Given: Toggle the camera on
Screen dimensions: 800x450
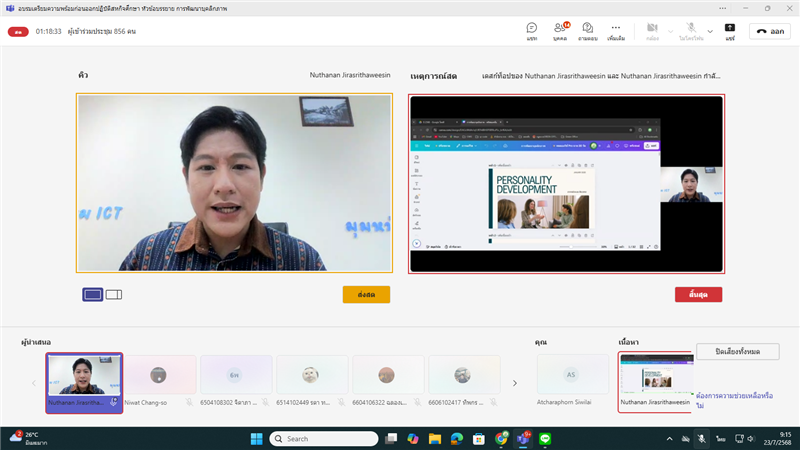Looking at the screenshot, I should coord(652,30).
